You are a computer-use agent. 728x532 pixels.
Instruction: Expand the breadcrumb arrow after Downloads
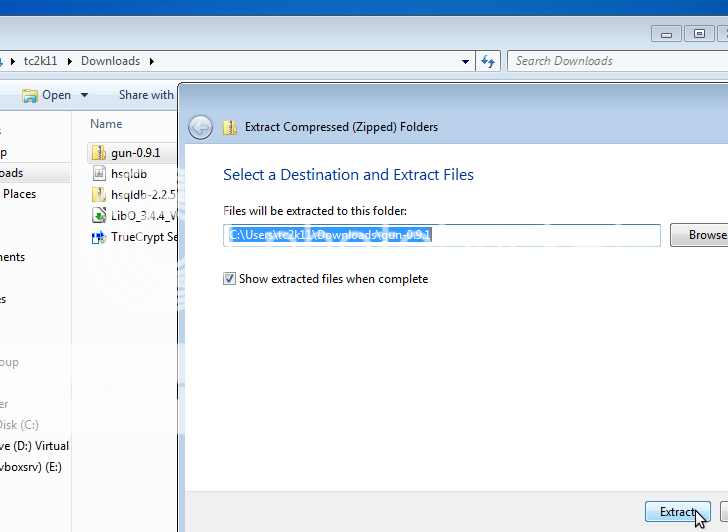[152, 61]
